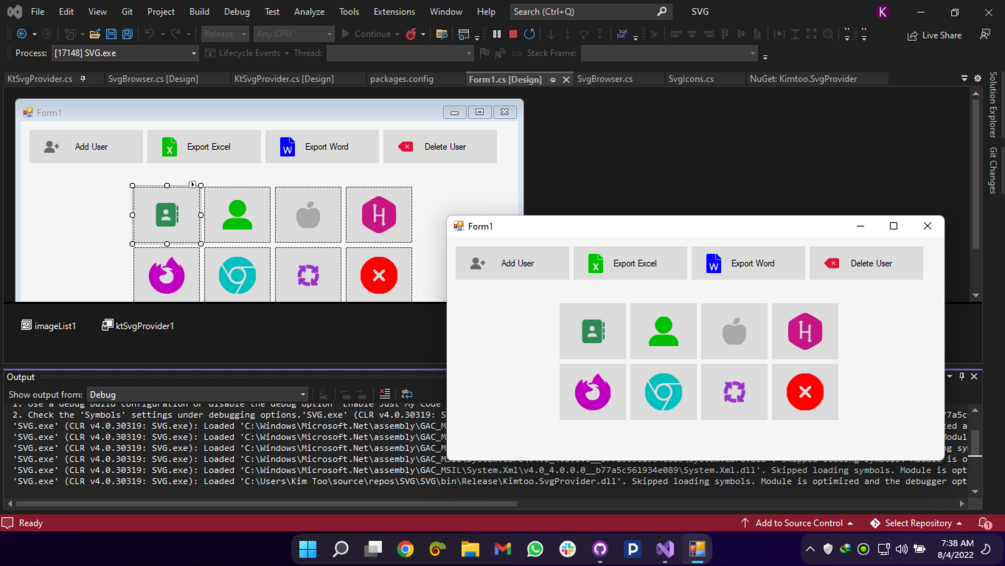Click the Chrome tile in running Form1
Image resolution: width=1005 pixels, height=566 pixels.
[x=663, y=392]
